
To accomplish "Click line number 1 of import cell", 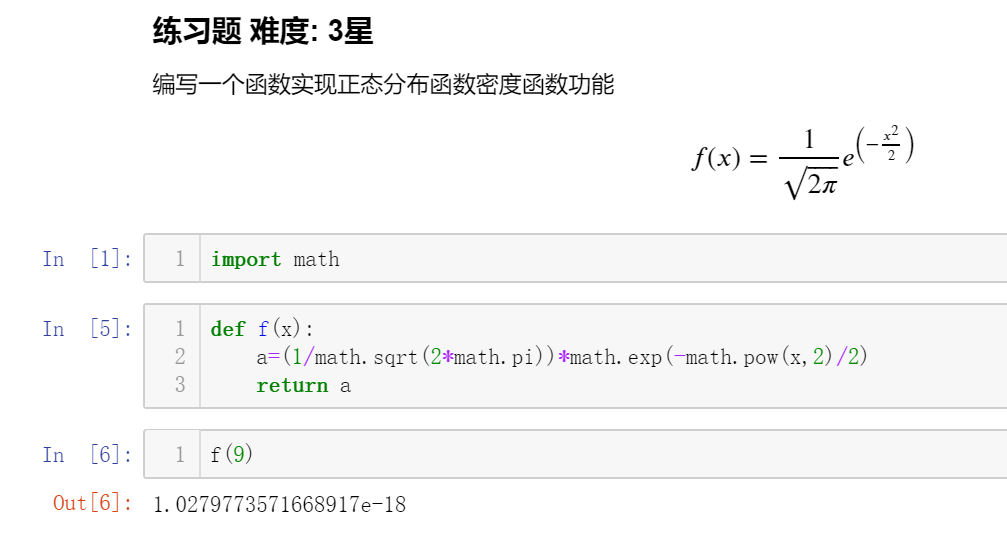I will coord(180,259).
